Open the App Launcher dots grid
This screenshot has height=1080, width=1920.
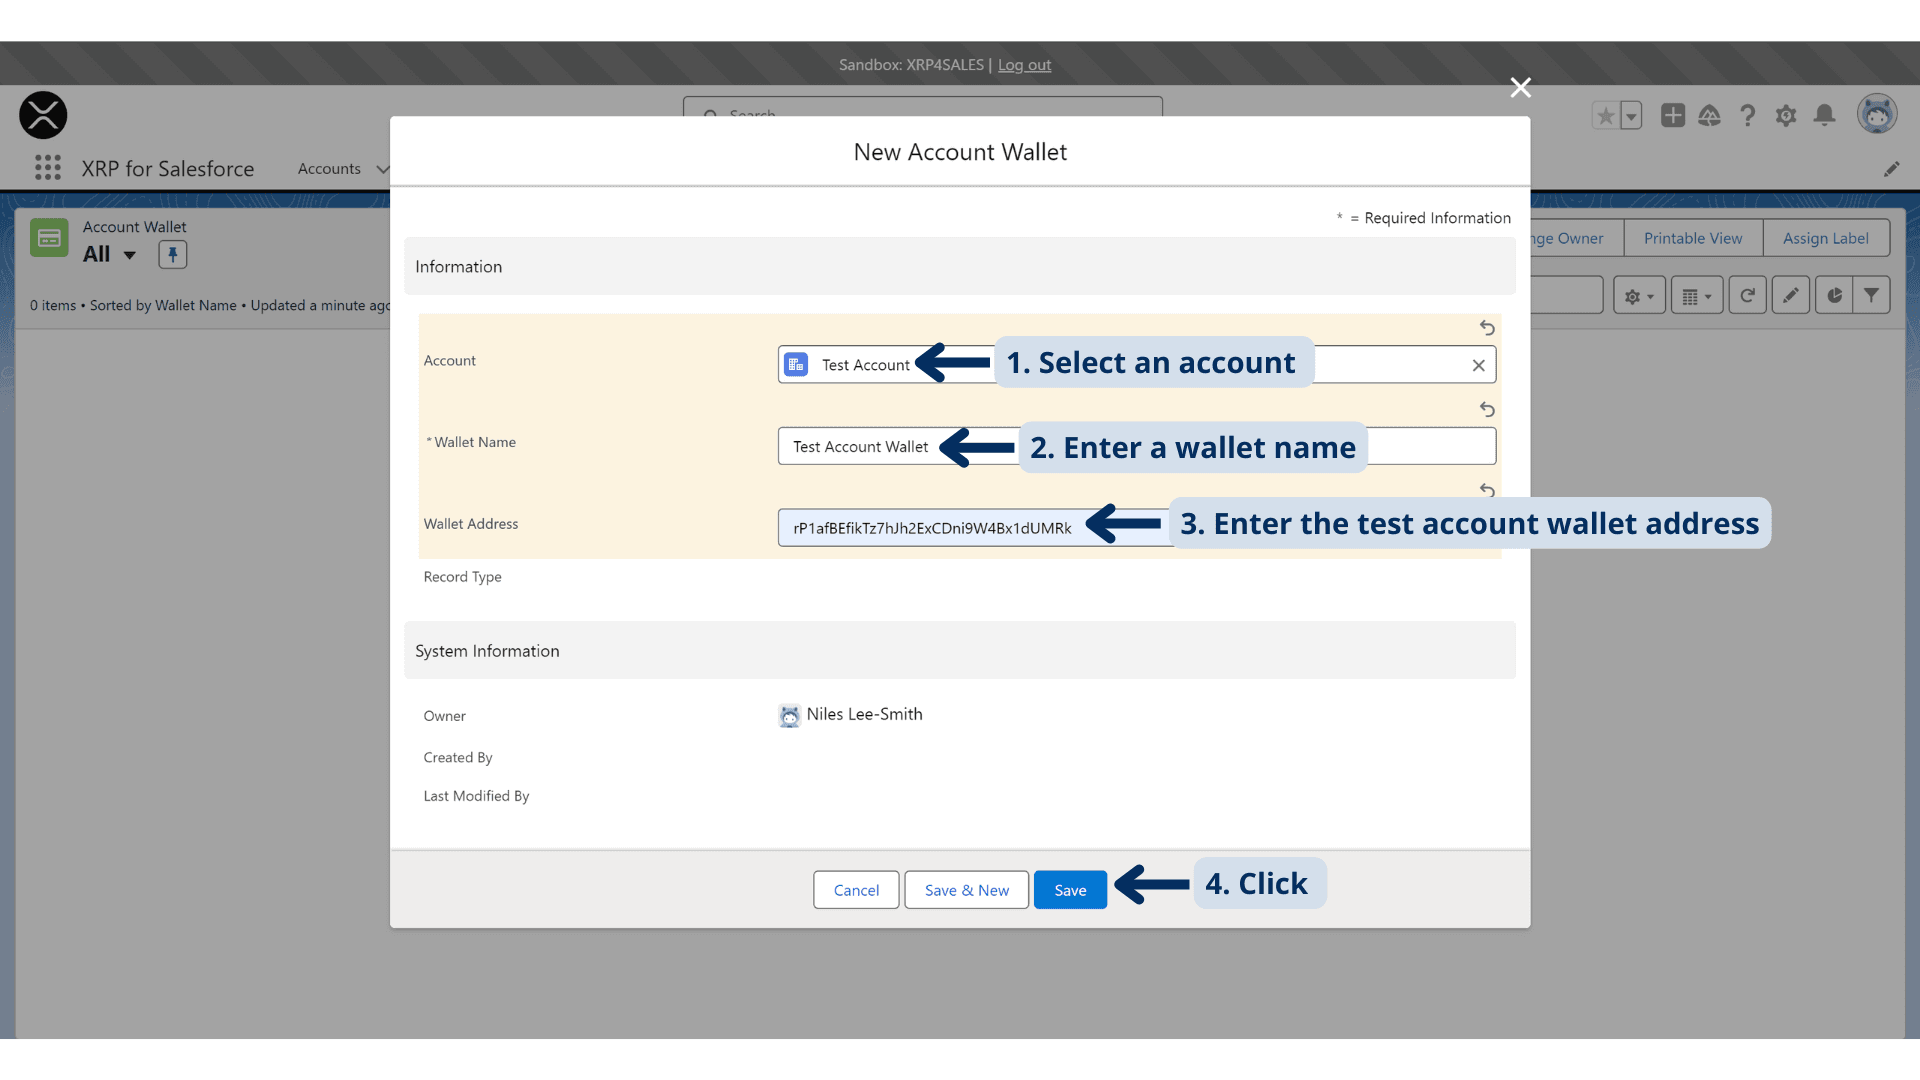(x=47, y=168)
